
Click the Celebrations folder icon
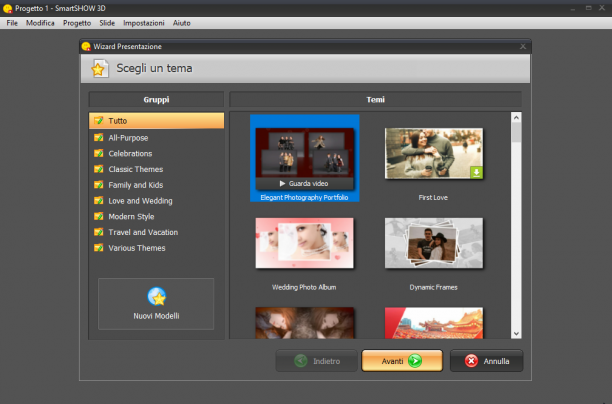(x=99, y=153)
